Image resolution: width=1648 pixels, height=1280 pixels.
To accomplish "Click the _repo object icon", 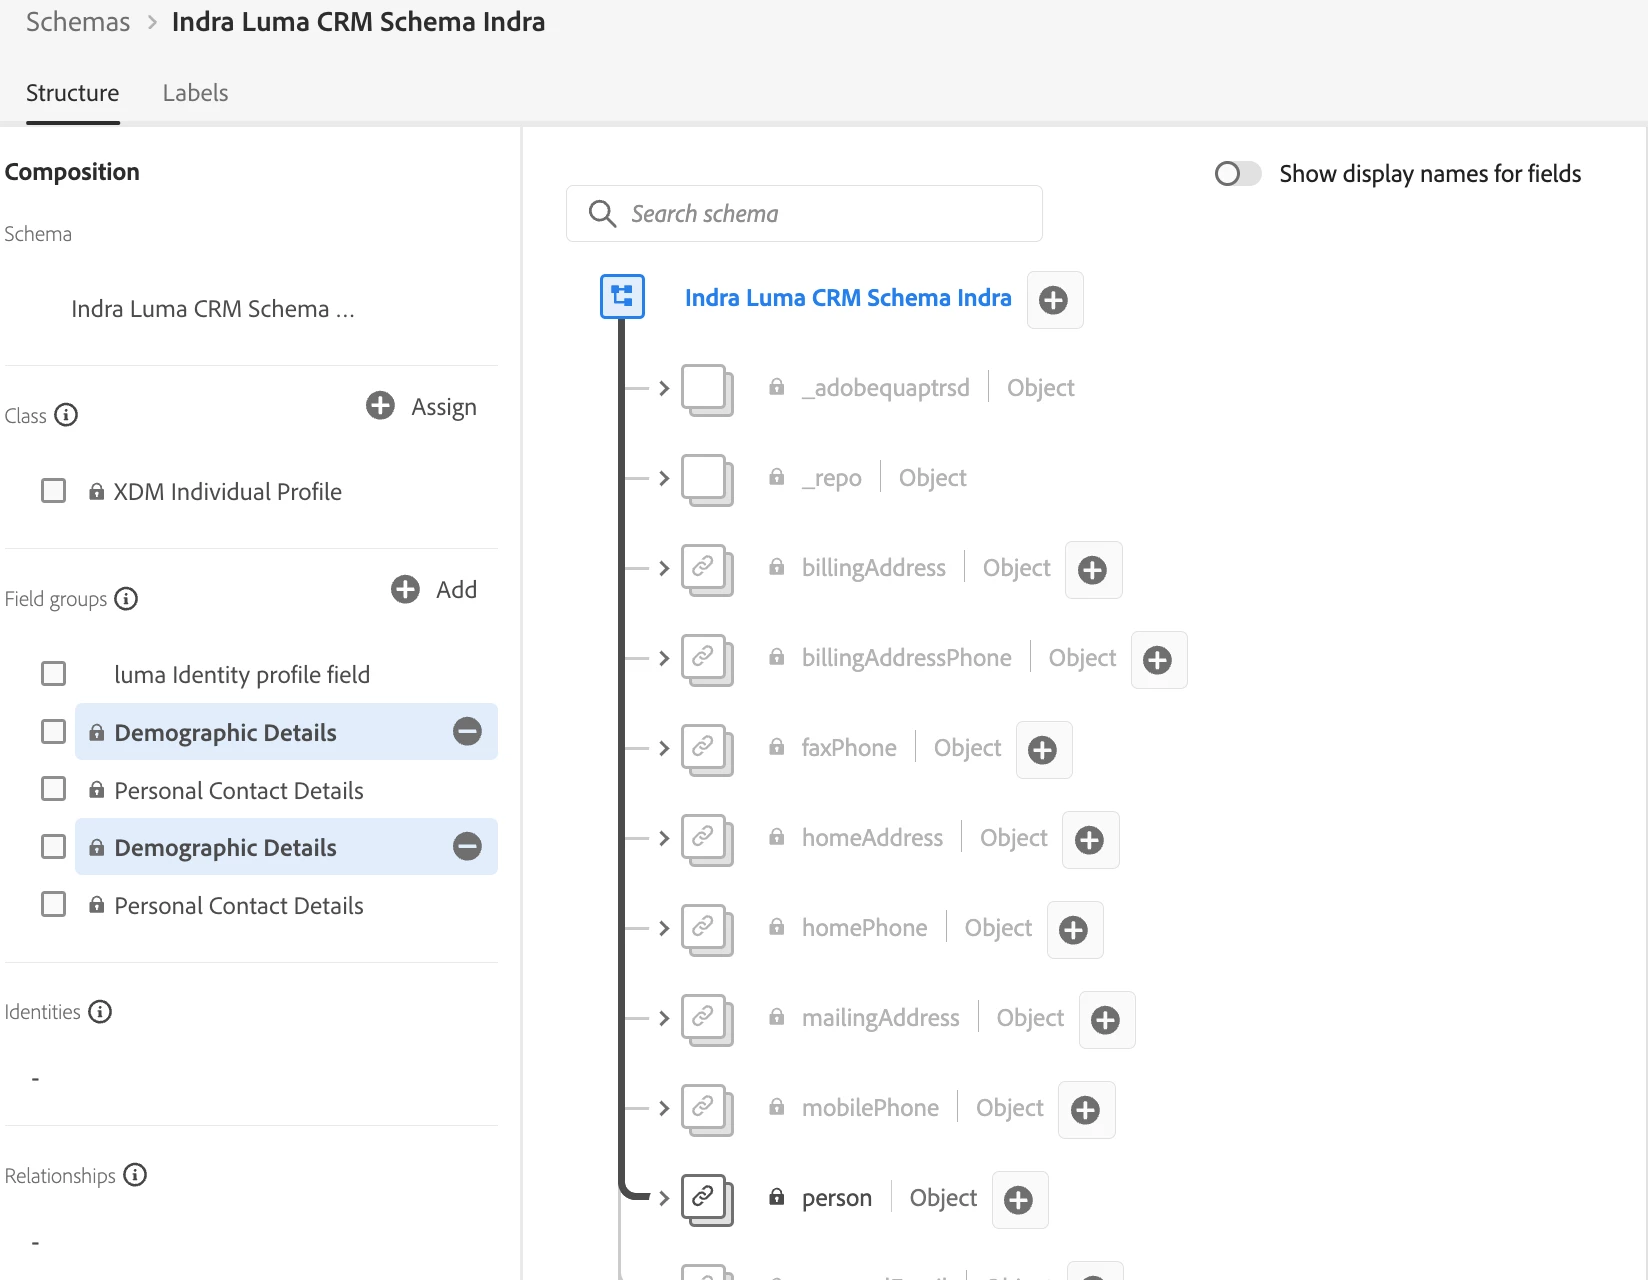I will [707, 480].
